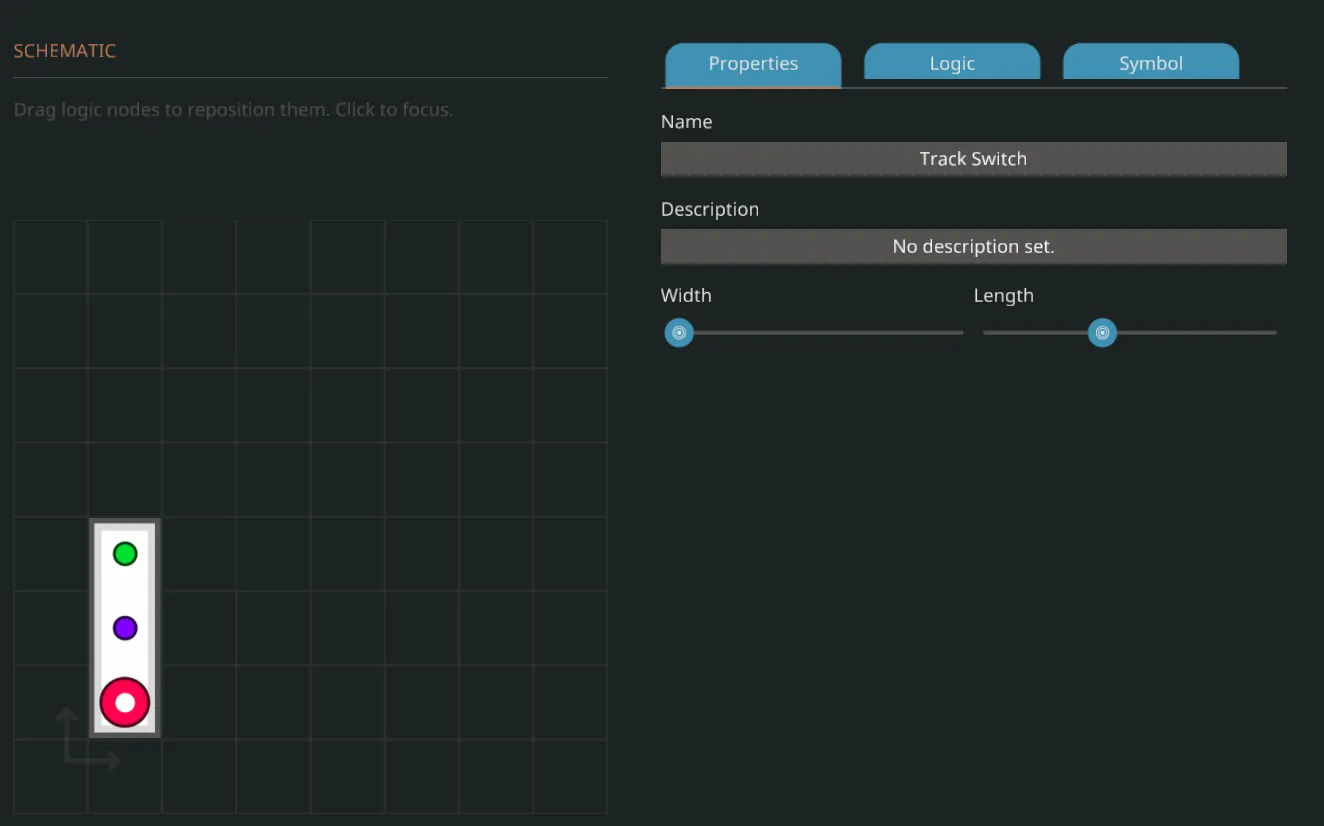
Task: Grab the Width slider handle
Action: 679,333
